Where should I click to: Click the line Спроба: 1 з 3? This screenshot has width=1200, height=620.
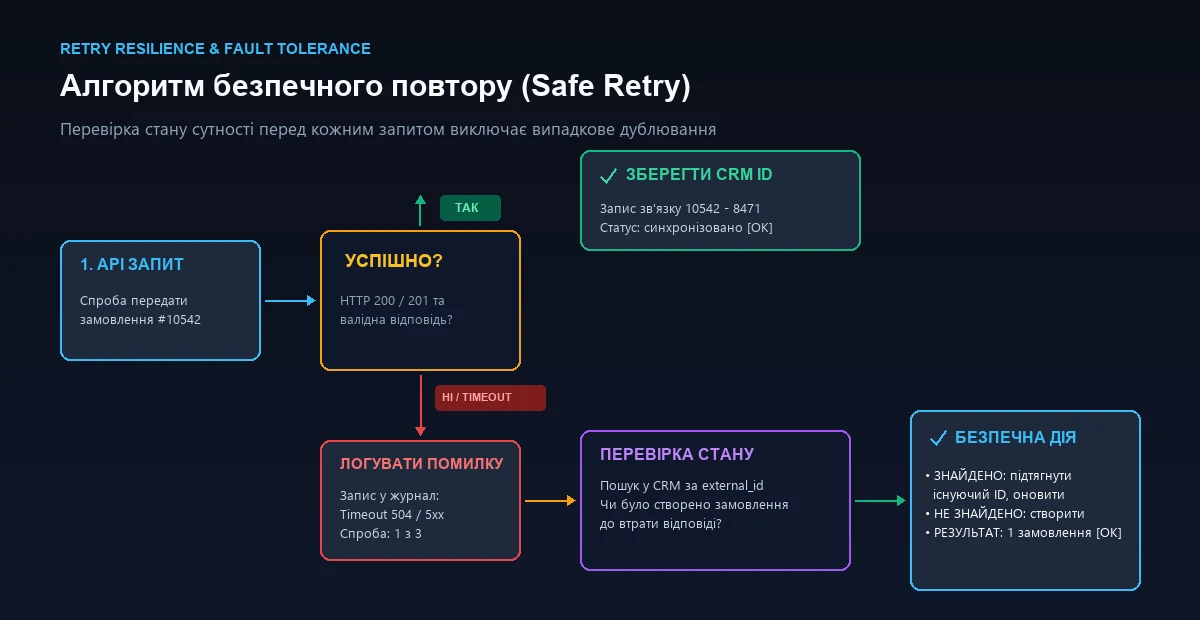point(380,534)
